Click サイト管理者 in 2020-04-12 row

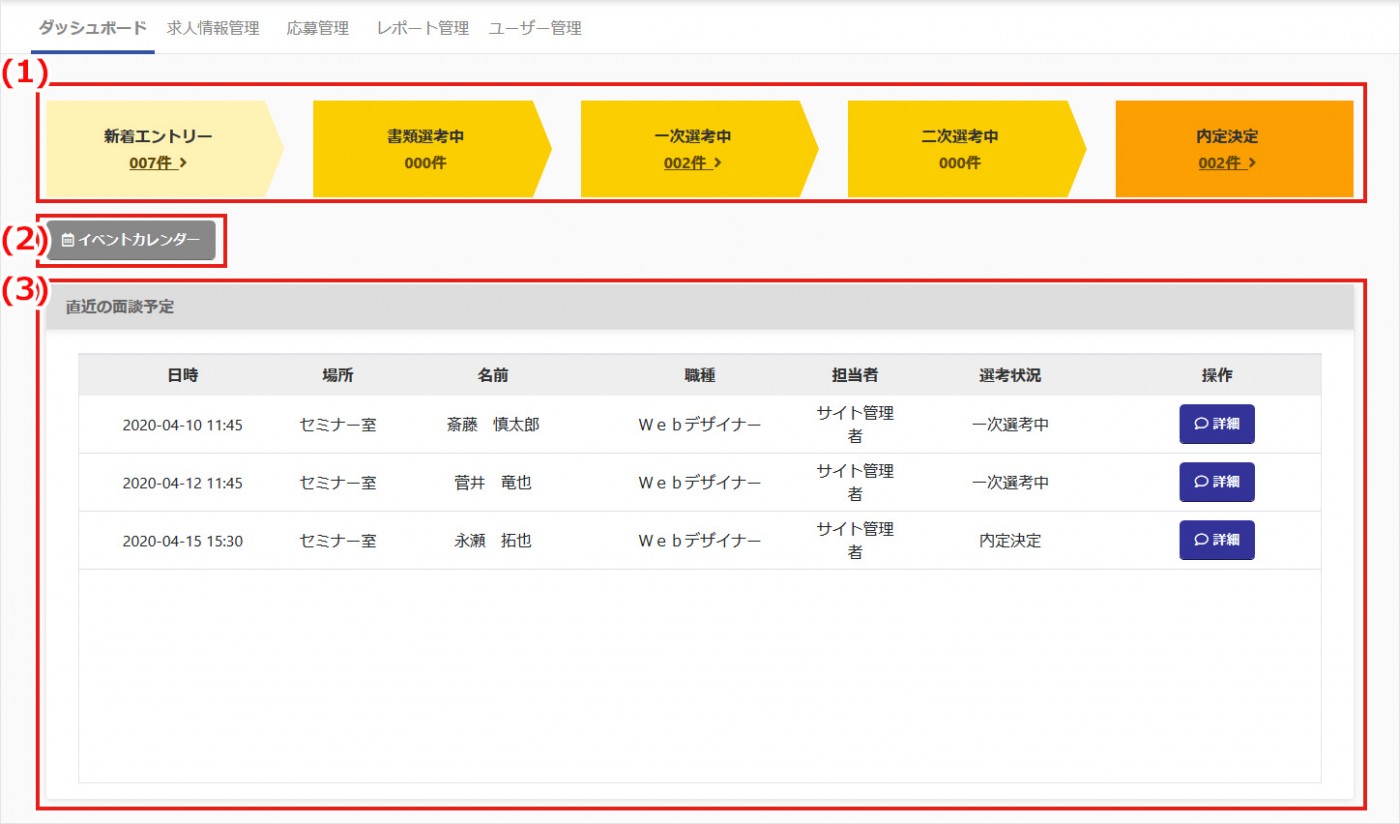pos(855,482)
